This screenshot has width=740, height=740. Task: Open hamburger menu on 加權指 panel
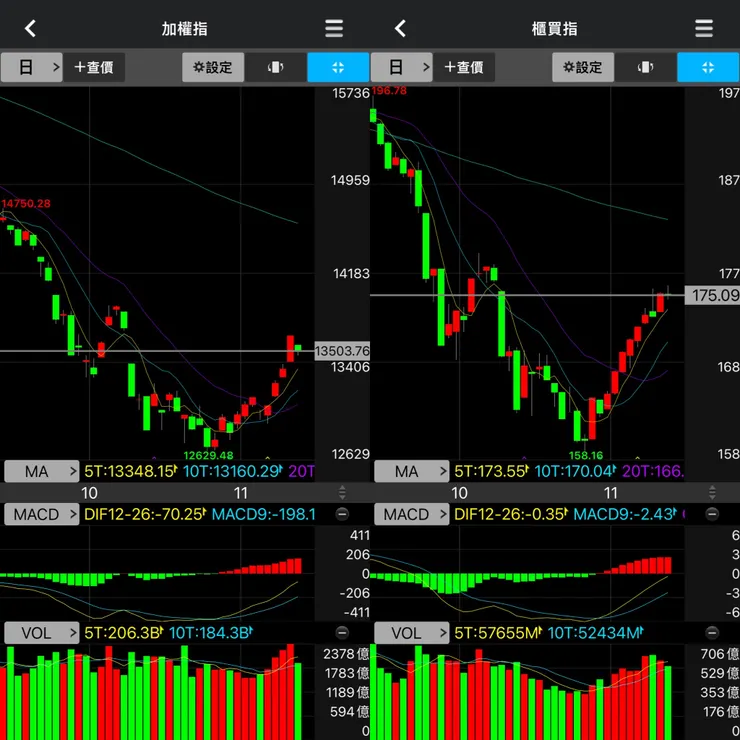pyautogui.click(x=334, y=28)
